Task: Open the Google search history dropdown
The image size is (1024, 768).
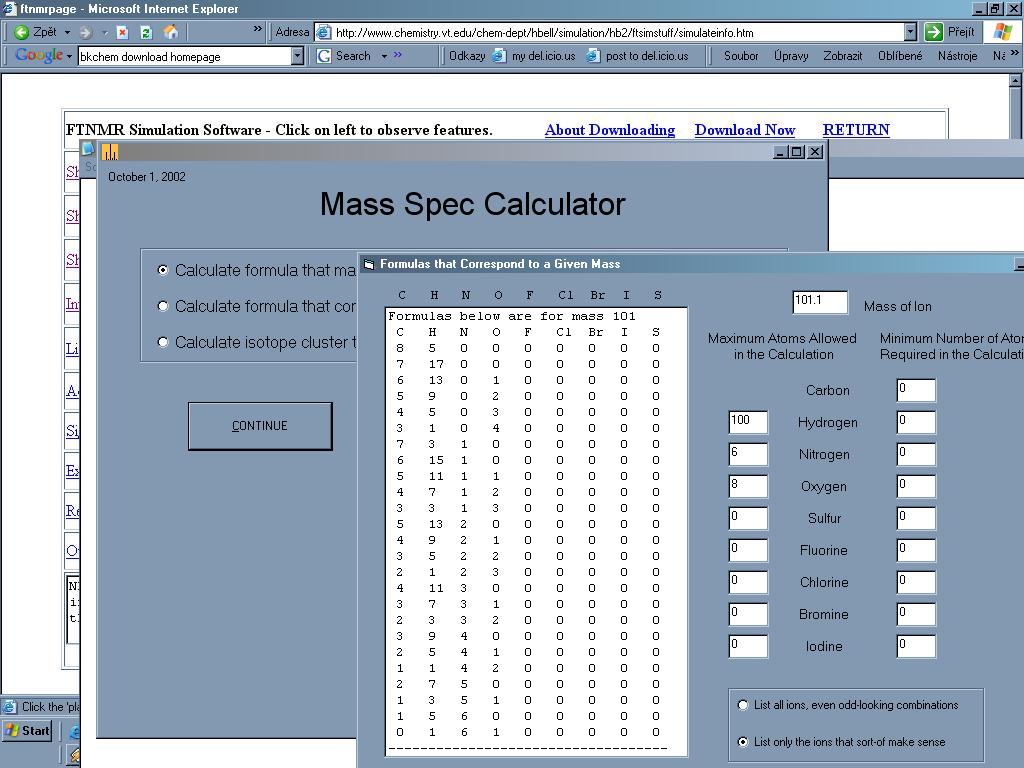Action: [298, 57]
